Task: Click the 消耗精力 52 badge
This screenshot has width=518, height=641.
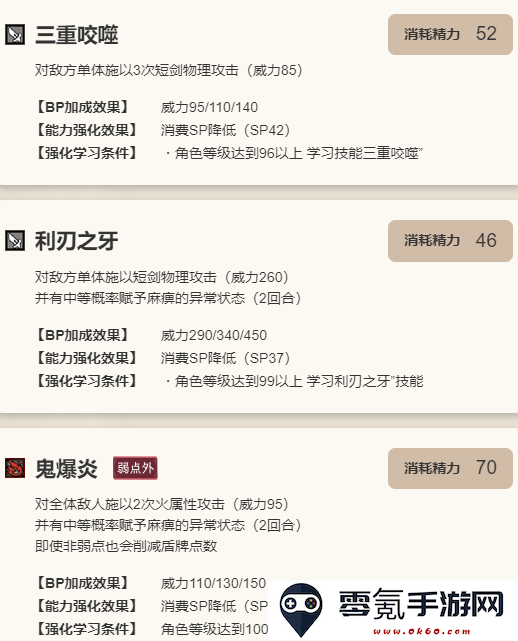Action: click(x=450, y=34)
